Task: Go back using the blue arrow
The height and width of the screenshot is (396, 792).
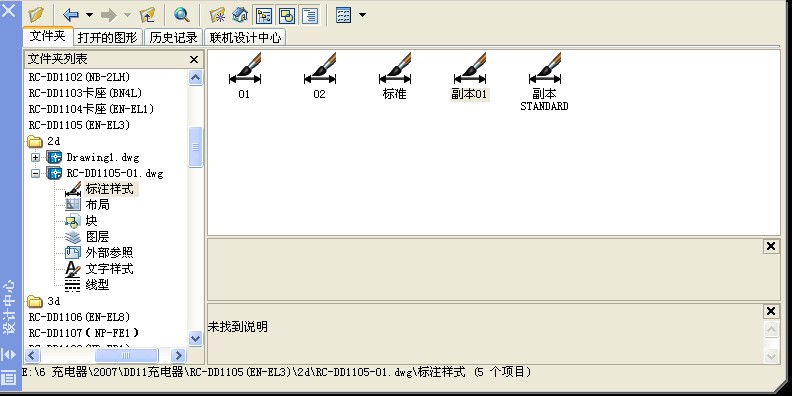Action: 71,15
